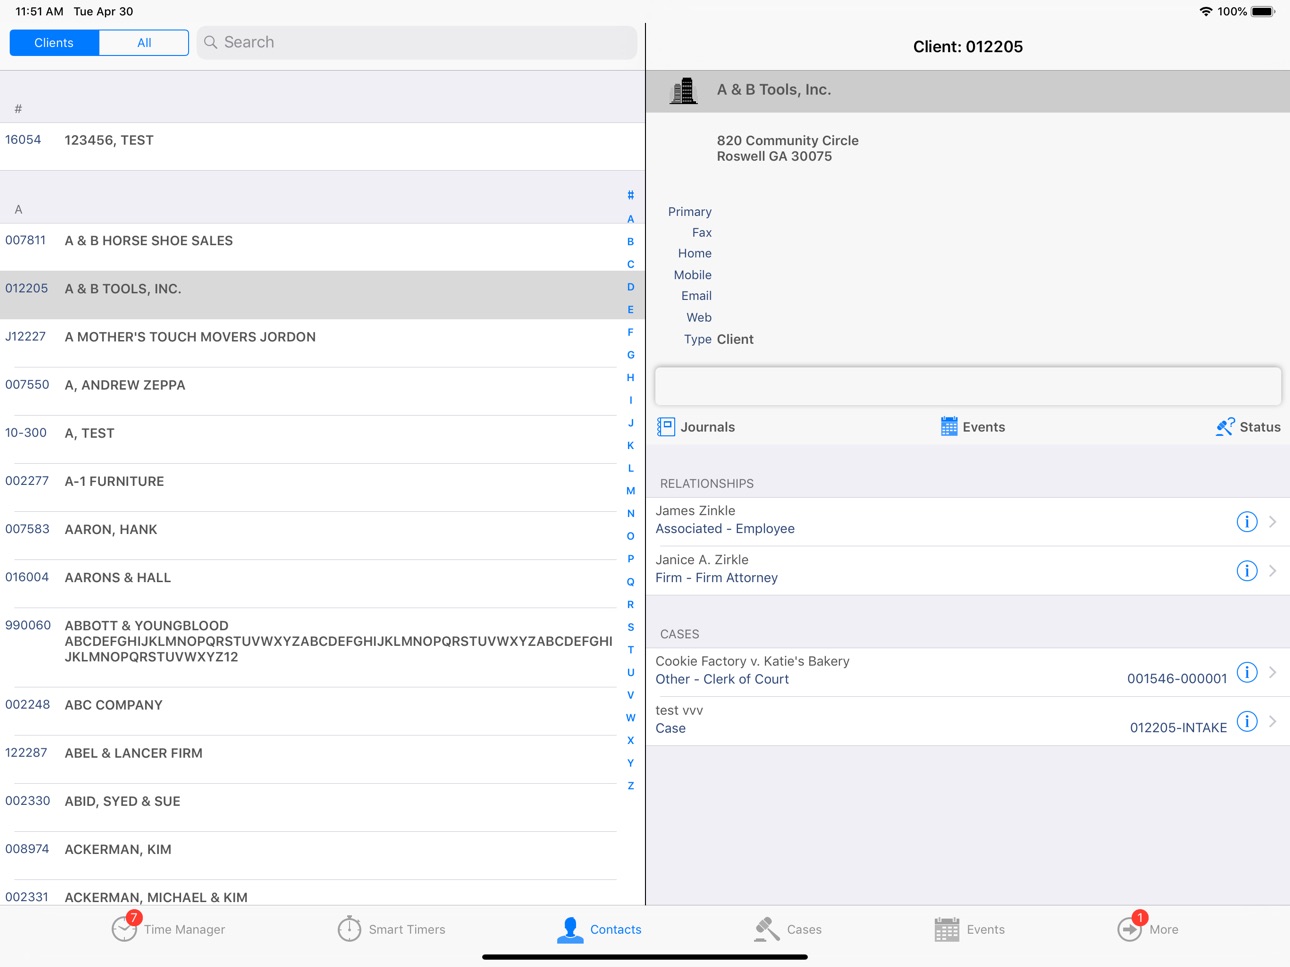Select client A, TEST
The height and width of the screenshot is (967, 1290).
322,439
